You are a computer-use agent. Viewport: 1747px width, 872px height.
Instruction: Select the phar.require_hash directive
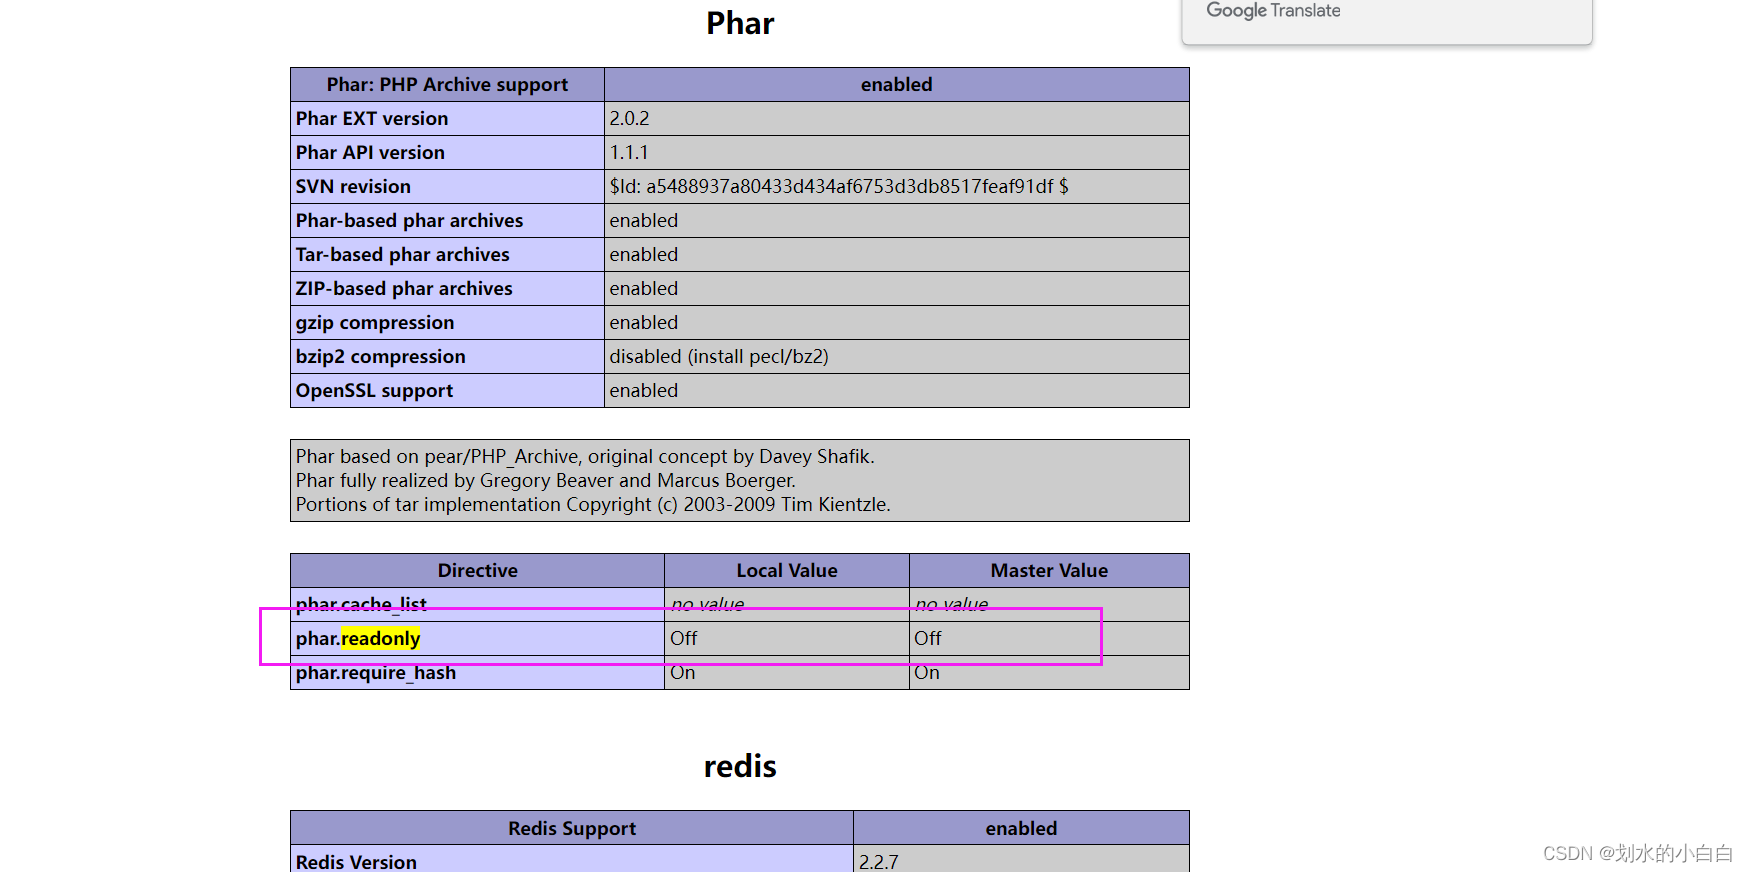tap(376, 673)
